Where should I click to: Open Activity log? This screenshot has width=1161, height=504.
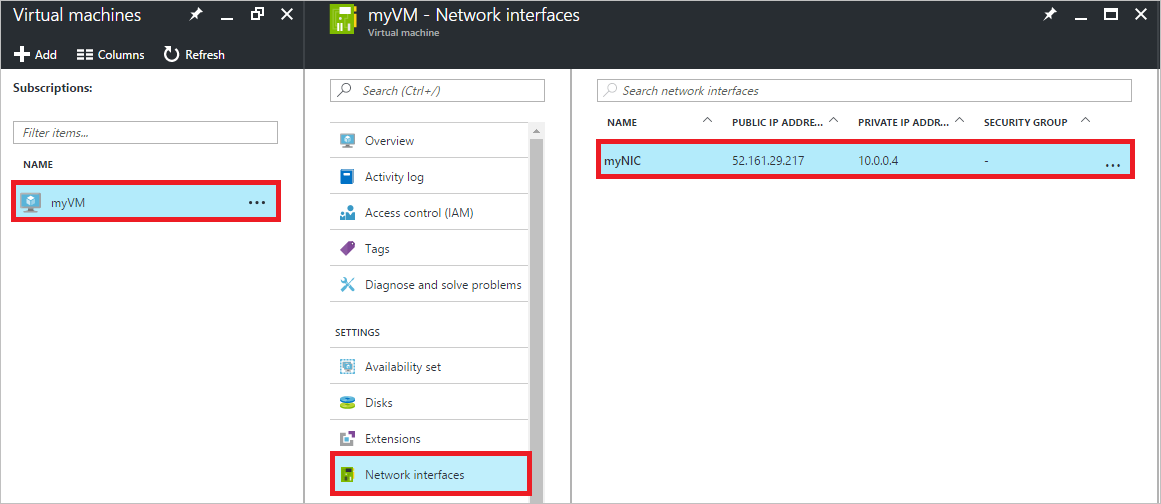[x=429, y=177]
